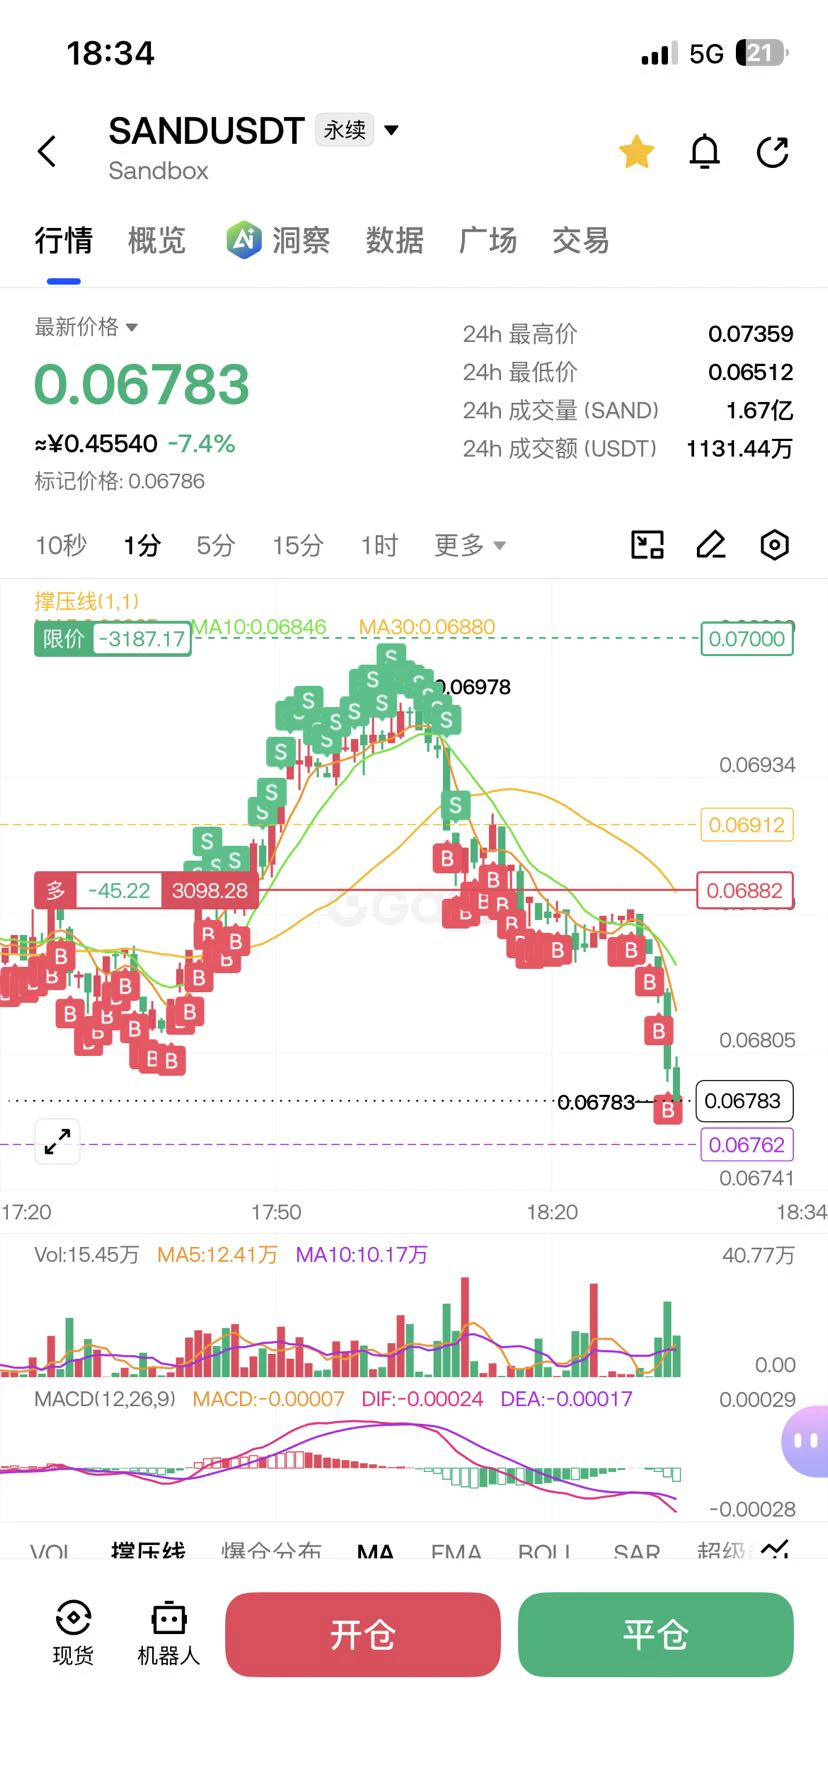This screenshot has width=828, height=1792.
Task: Open the 机器人 trading bot icon
Action: tap(169, 1632)
